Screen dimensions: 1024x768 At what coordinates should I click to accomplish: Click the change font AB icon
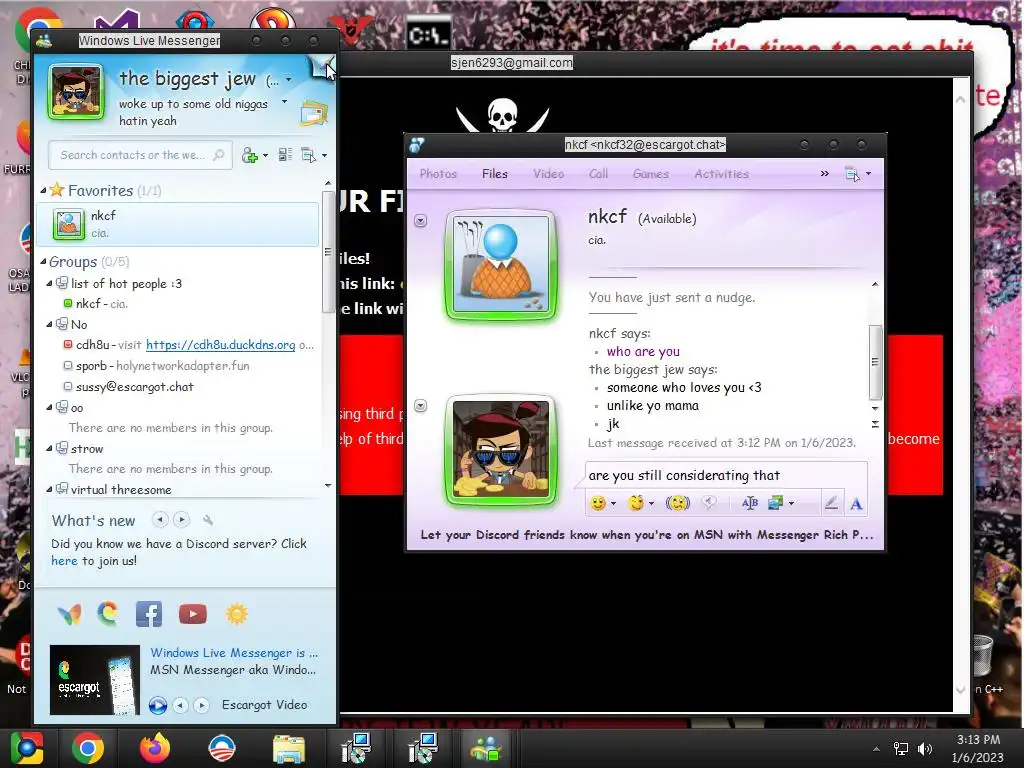pyautogui.click(x=750, y=503)
